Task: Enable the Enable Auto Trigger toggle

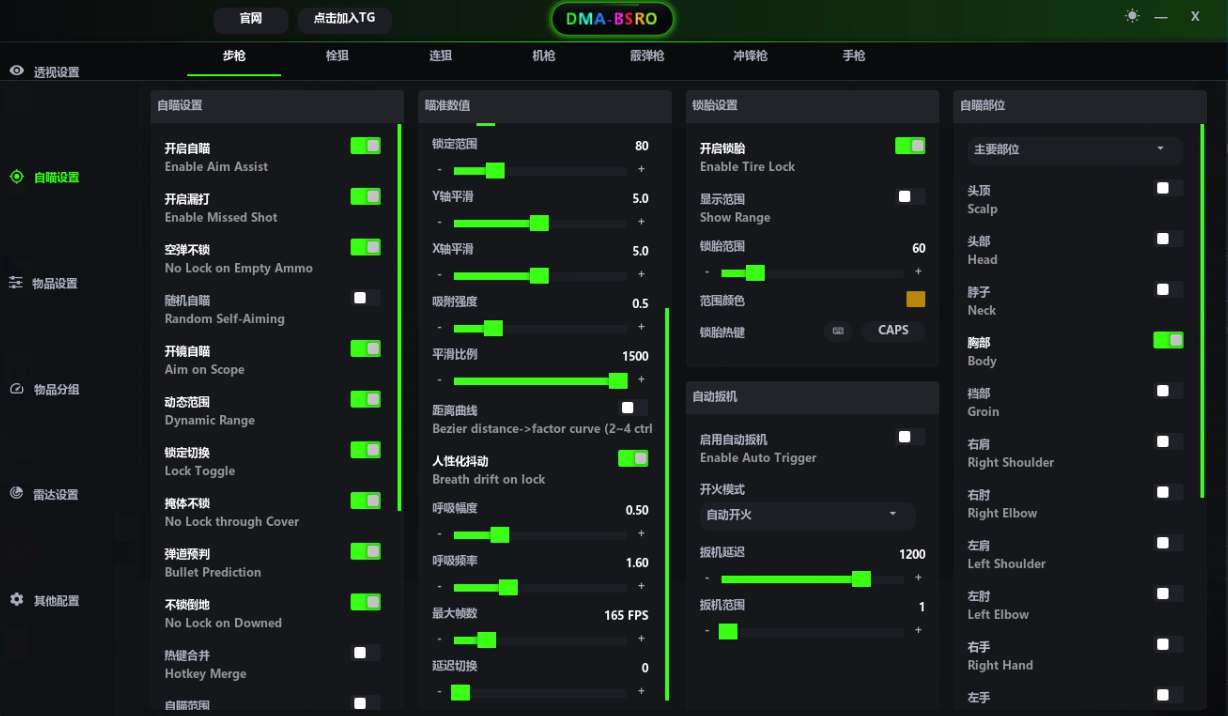Action: 910,437
